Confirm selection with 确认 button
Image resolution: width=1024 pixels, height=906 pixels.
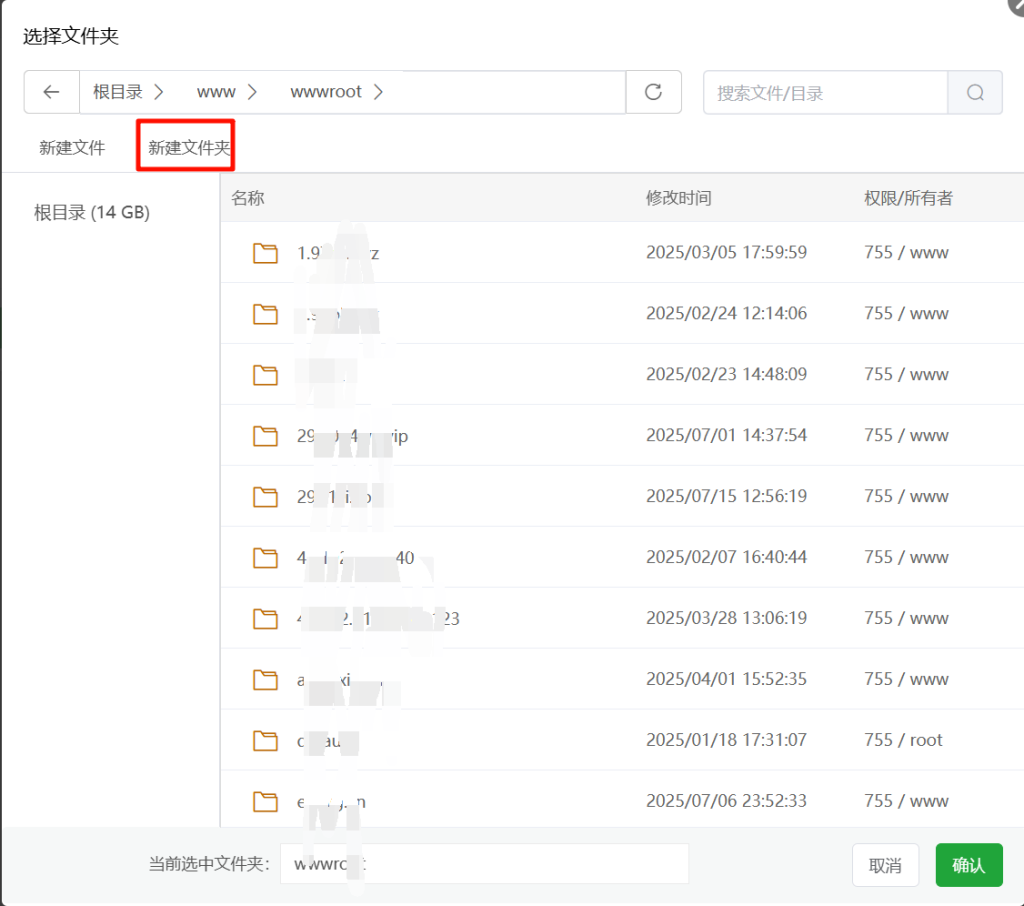pyautogui.click(x=968, y=864)
